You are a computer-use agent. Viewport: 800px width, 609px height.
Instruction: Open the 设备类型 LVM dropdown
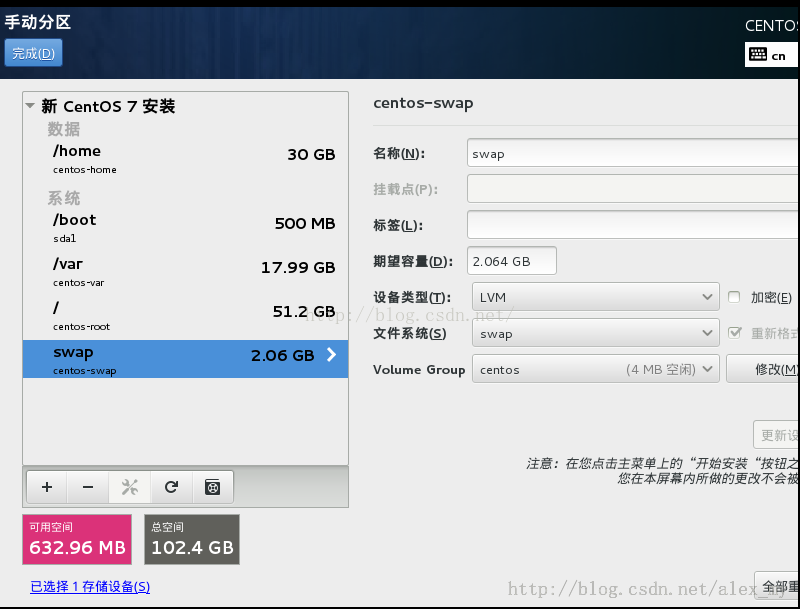tap(595, 297)
